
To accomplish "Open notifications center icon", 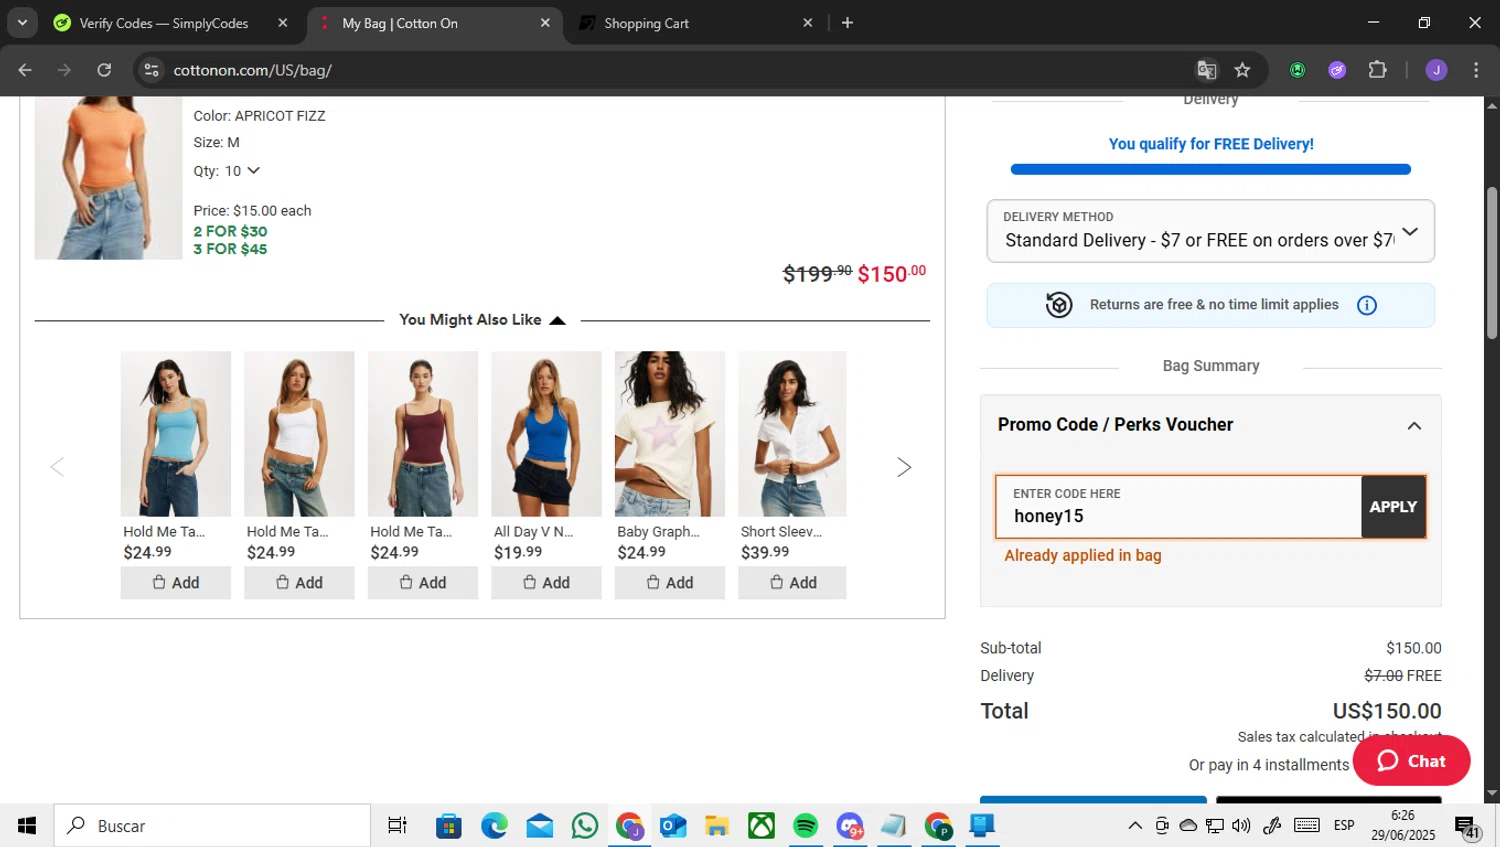I will 1468,827.
